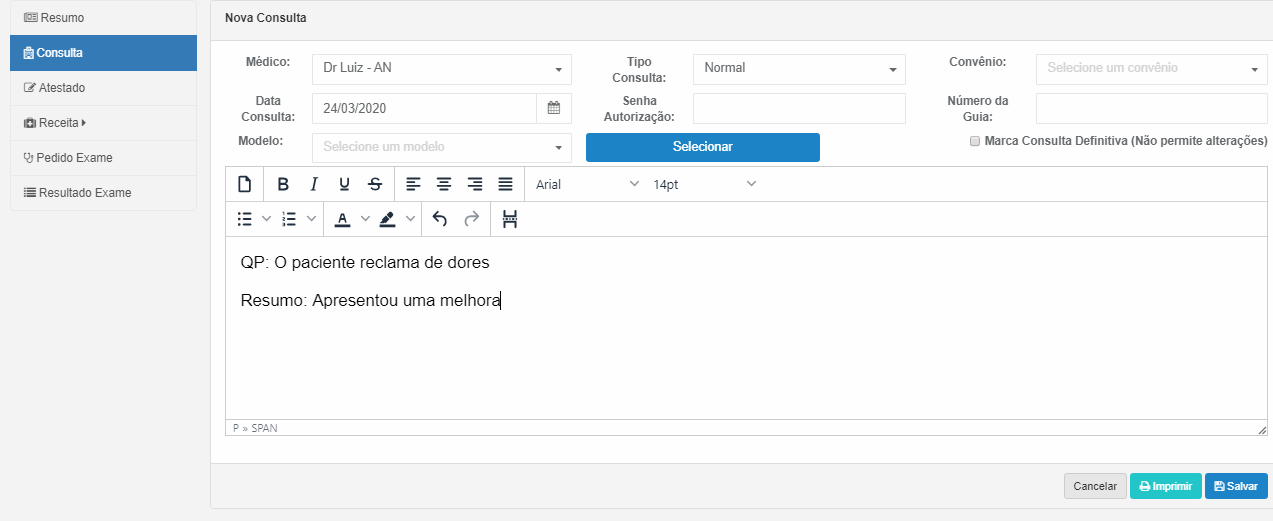Open the Médico dropdown
The height and width of the screenshot is (521, 1273).
click(441, 69)
